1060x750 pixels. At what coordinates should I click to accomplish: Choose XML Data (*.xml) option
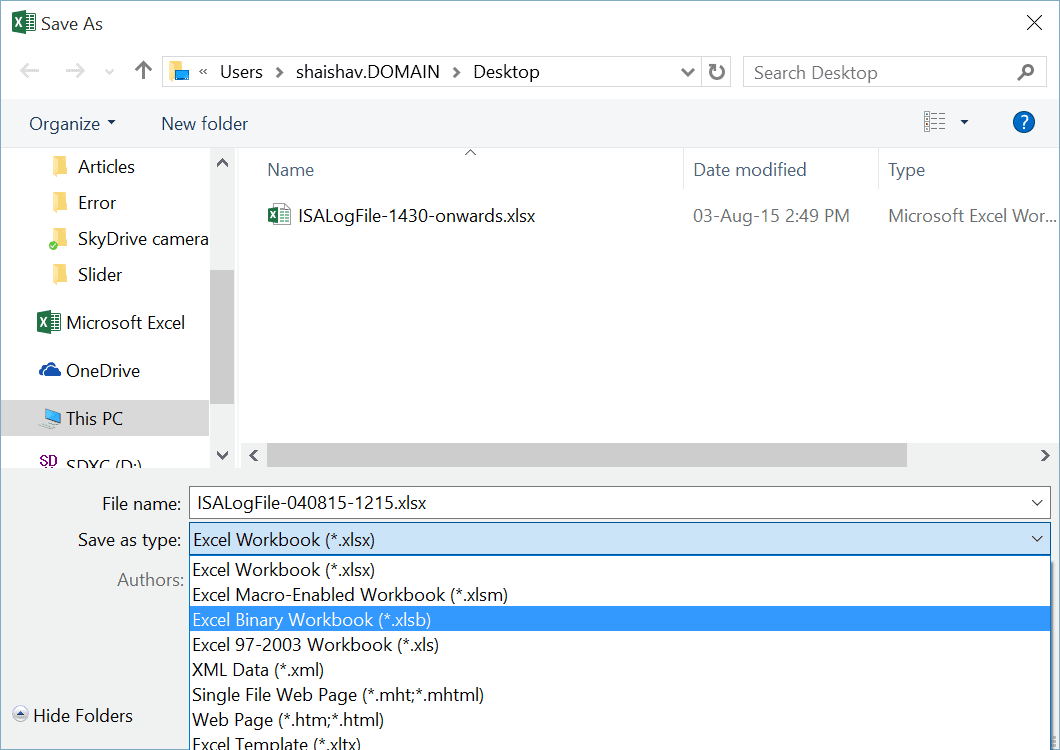point(620,670)
